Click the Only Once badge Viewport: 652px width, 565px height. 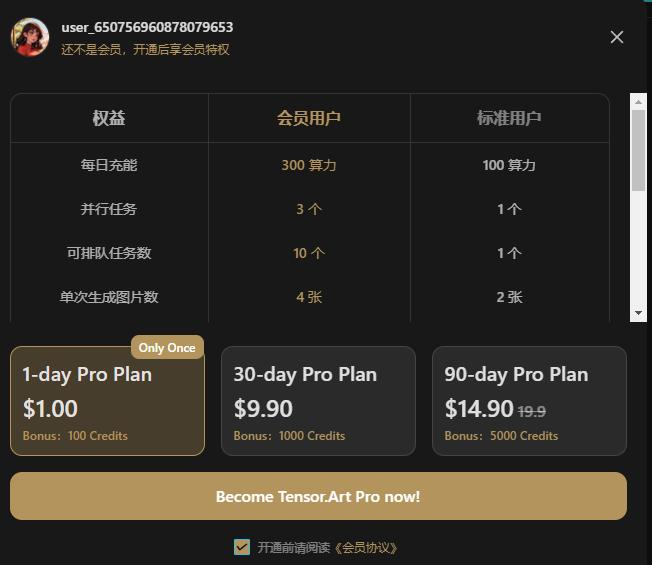point(167,348)
